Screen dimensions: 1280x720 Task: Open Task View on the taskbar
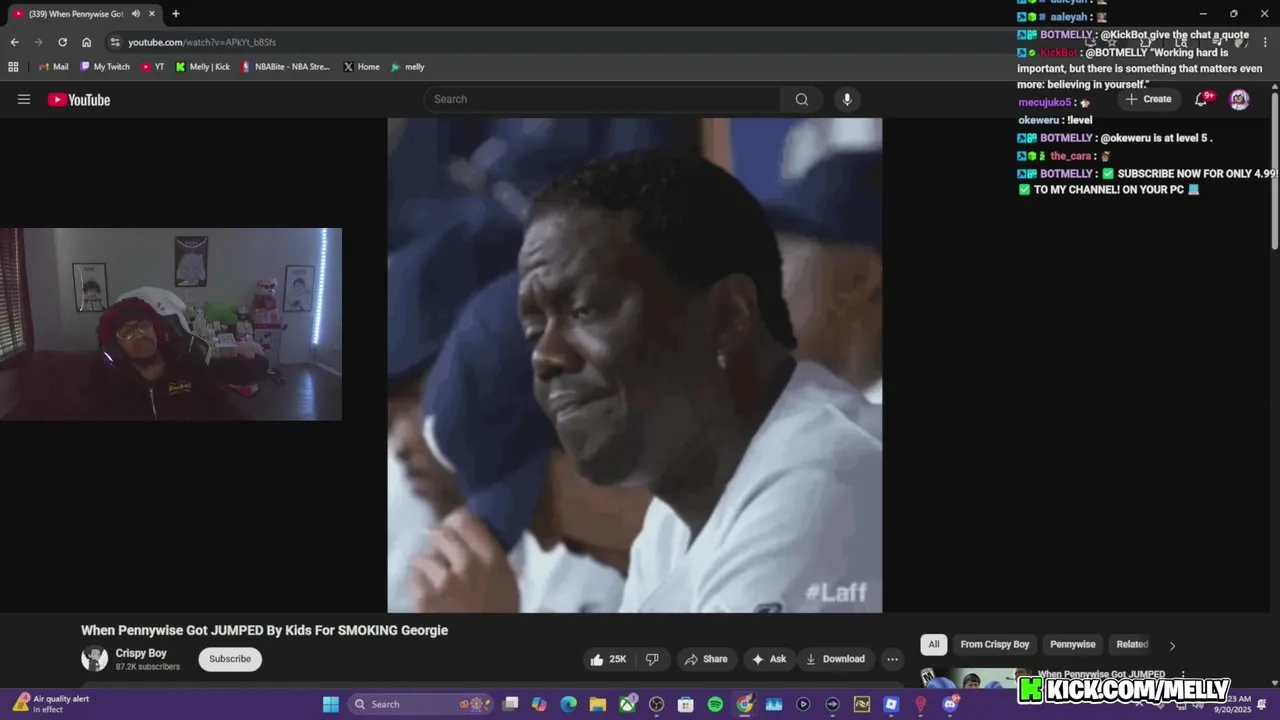(x=510, y=704)
